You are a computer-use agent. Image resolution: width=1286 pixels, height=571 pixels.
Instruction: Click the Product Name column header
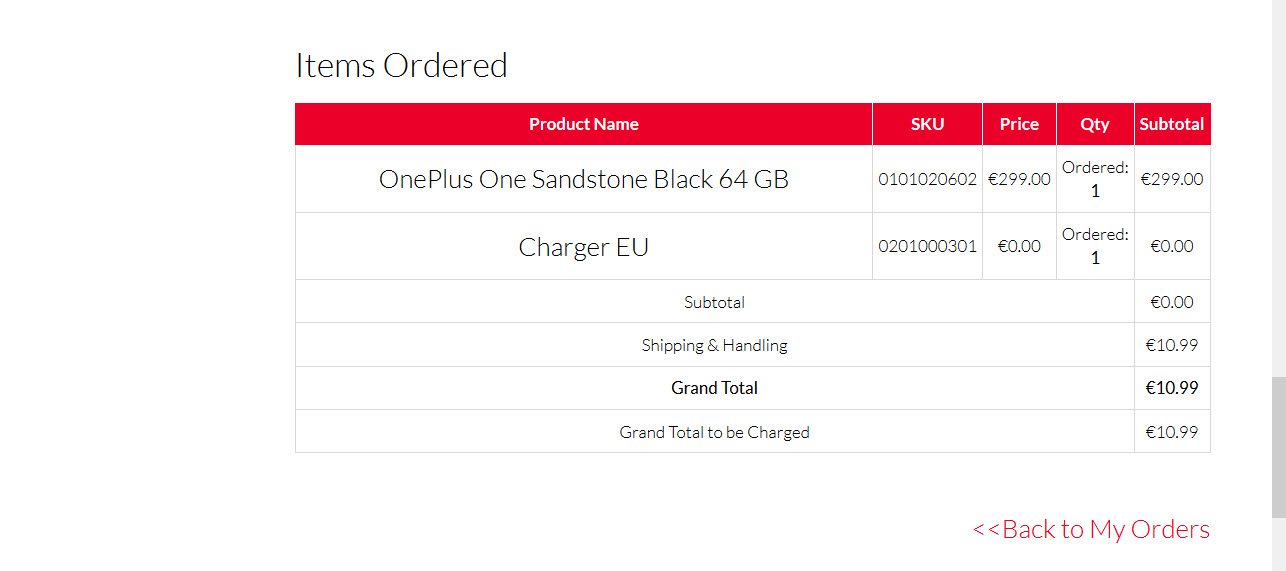[x=583, y=124]
